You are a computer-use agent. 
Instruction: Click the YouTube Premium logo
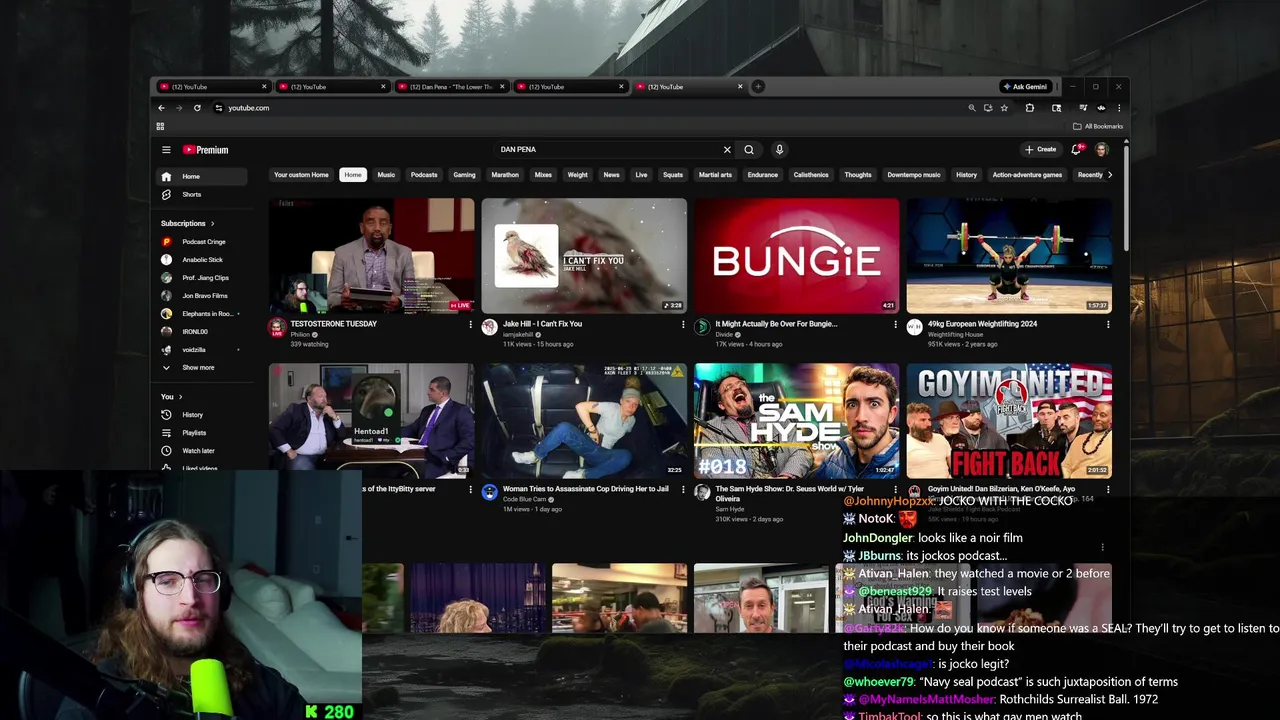point(205,150)
